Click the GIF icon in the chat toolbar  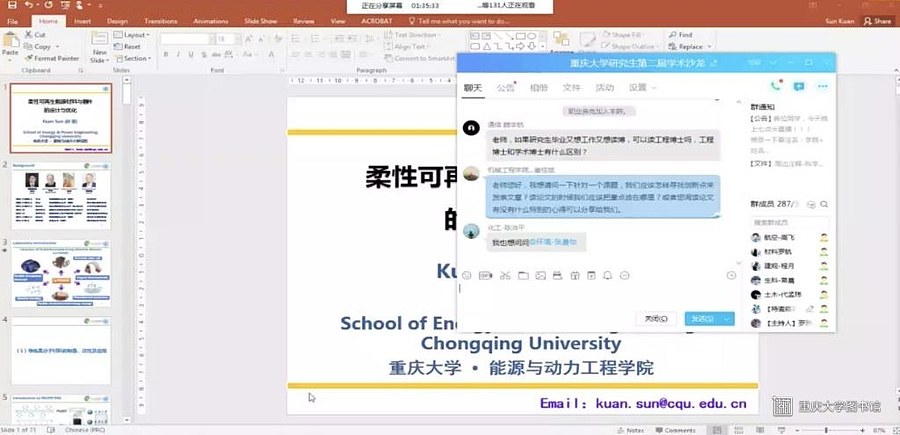[x=486, y=275]
